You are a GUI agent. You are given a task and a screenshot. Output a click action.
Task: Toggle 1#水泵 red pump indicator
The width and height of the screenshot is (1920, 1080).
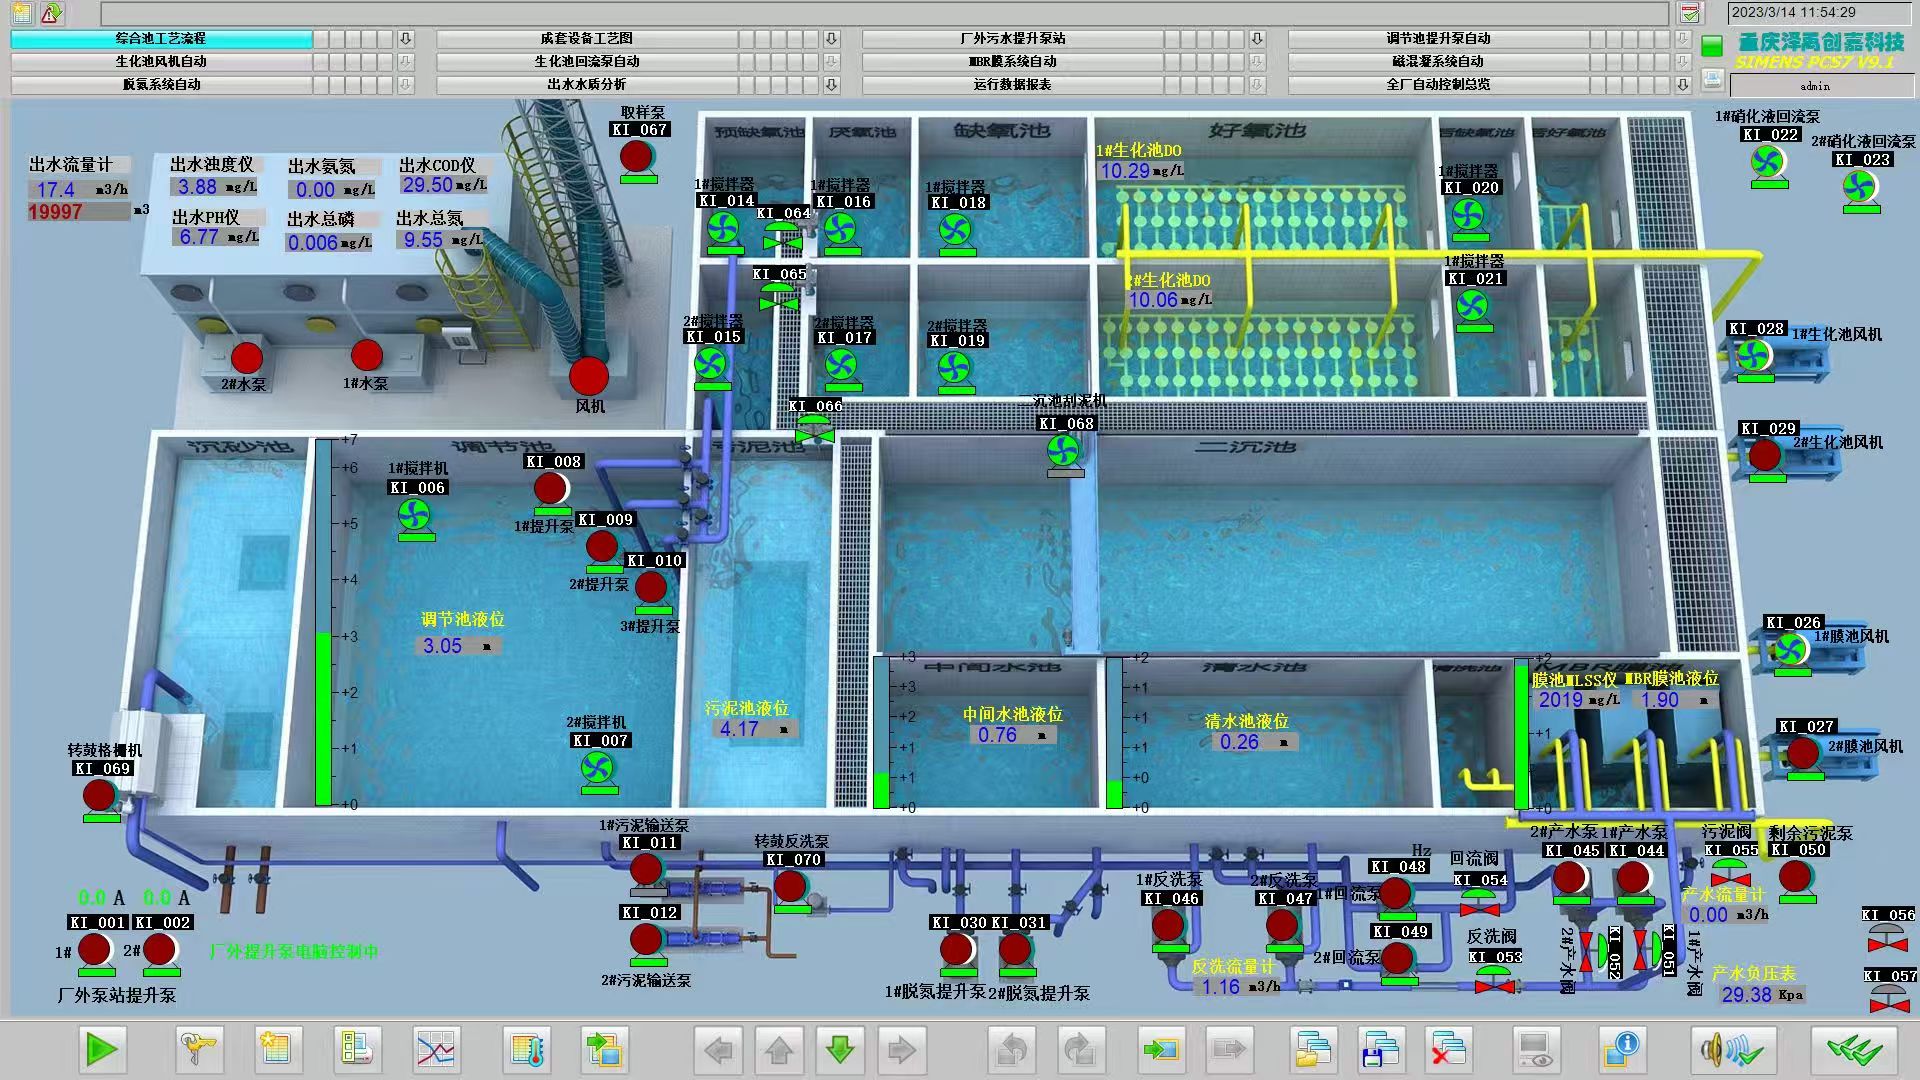[366, 355]
